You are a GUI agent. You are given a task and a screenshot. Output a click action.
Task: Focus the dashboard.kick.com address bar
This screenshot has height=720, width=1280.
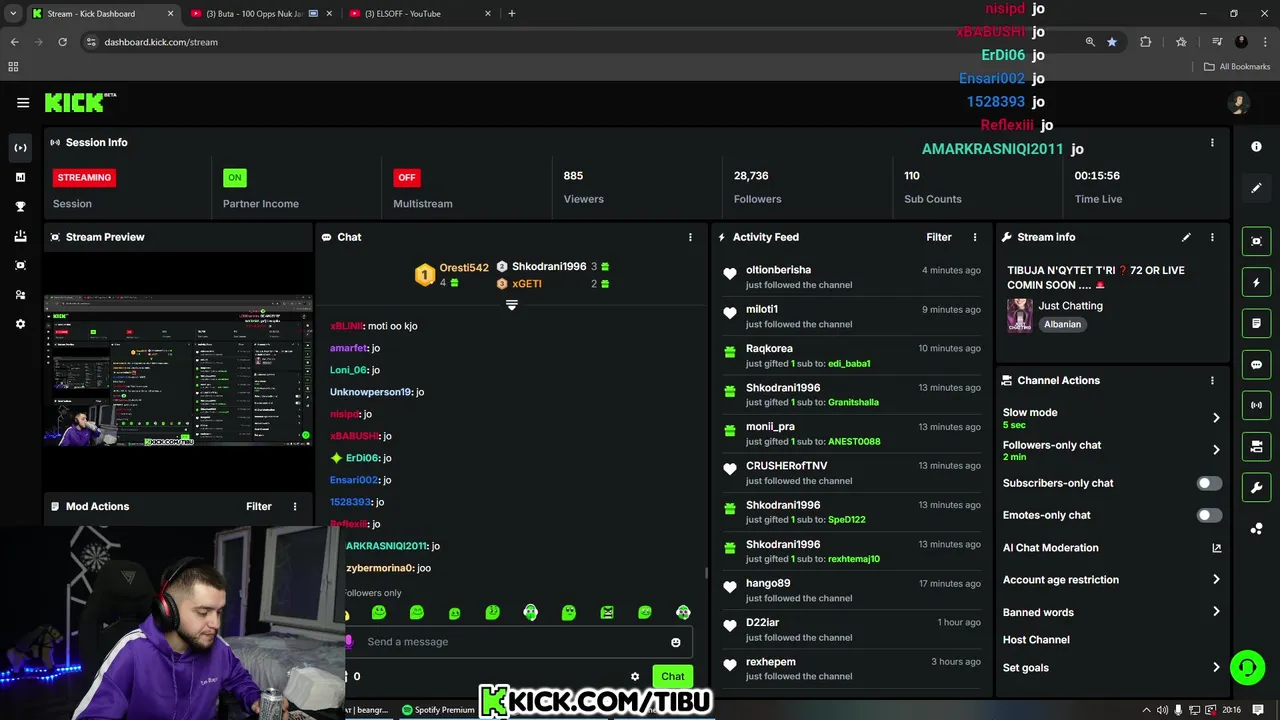coord(580,42)
